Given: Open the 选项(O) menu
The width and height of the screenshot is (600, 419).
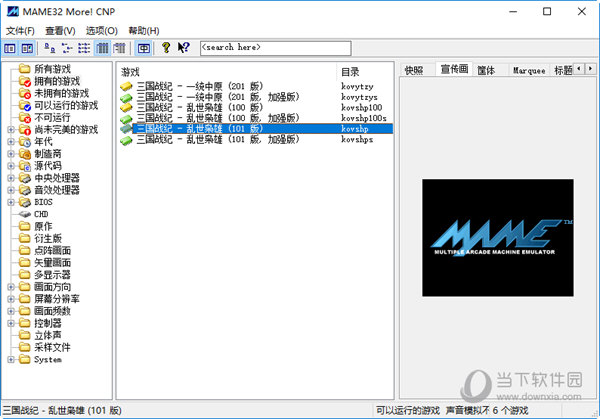Looking at the screenshot, I should [x=102, y=31].
